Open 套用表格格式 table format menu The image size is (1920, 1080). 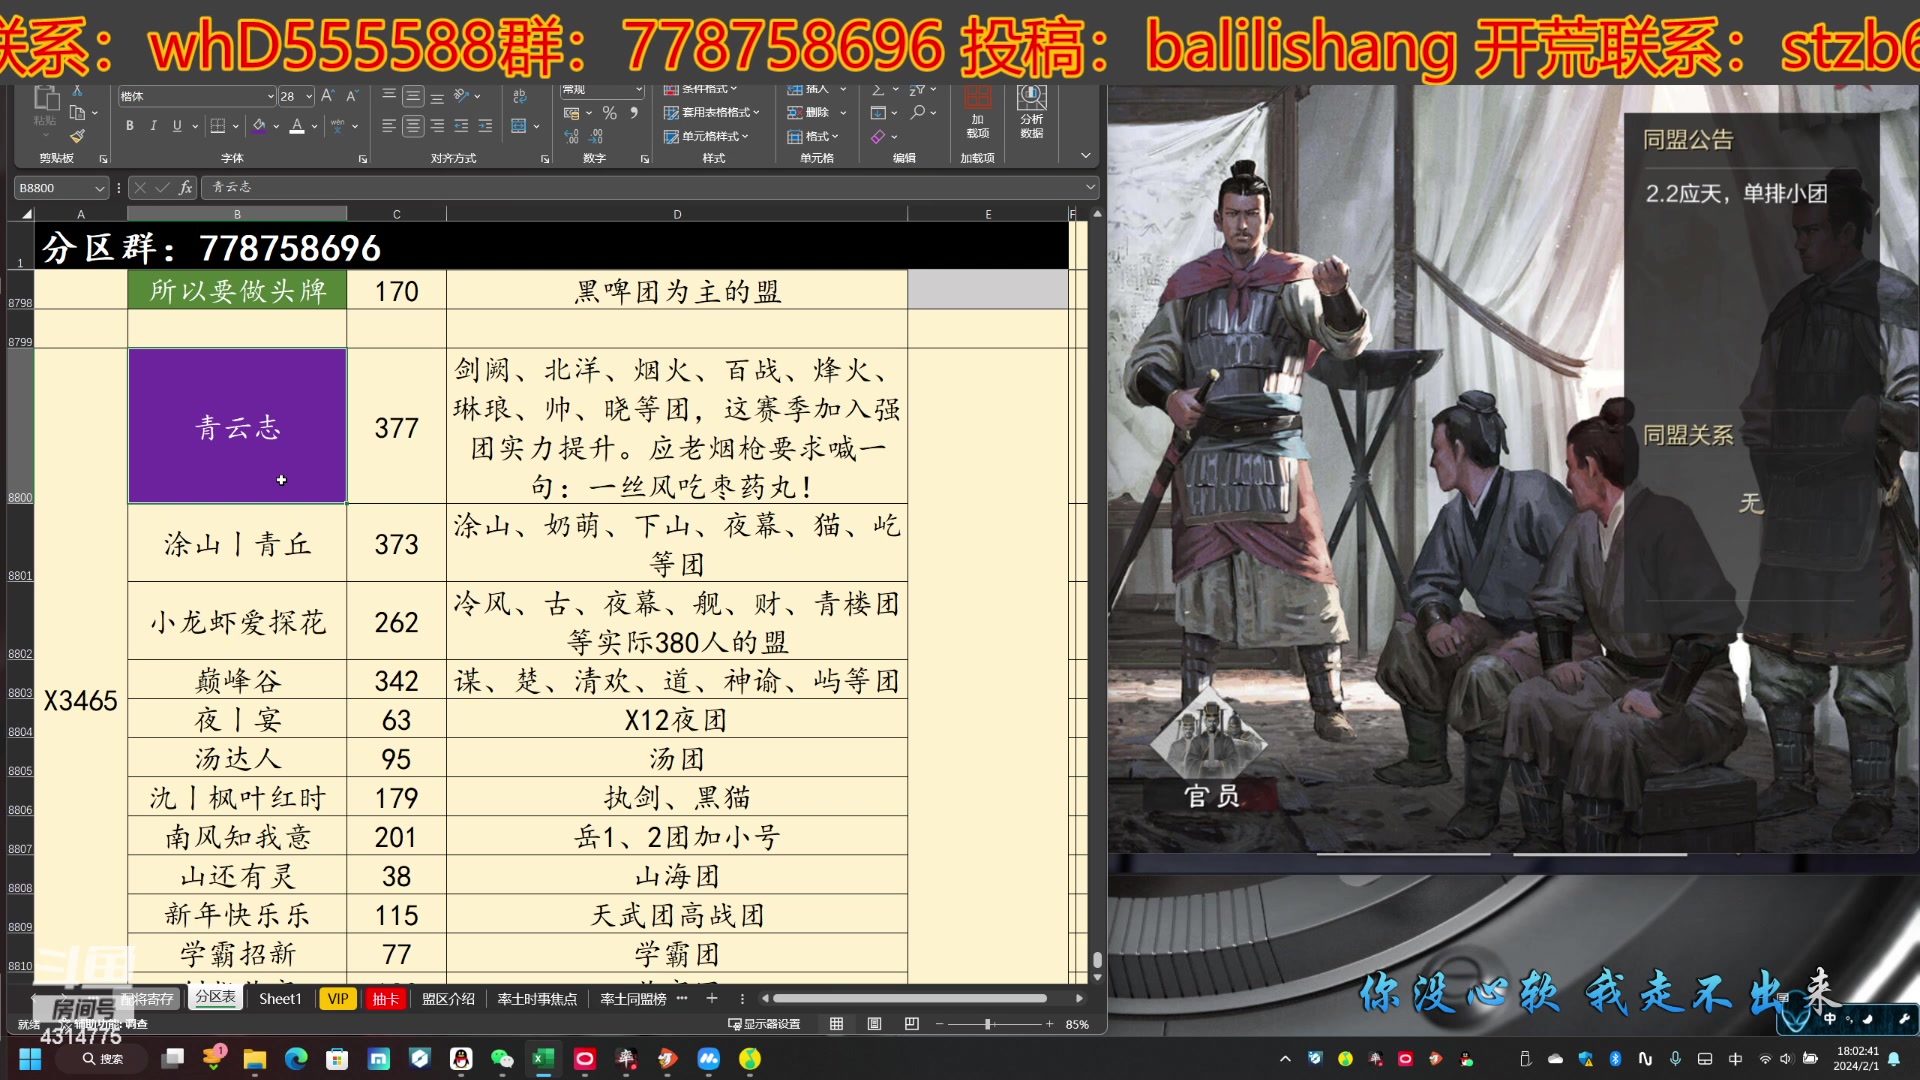(712, 113)
